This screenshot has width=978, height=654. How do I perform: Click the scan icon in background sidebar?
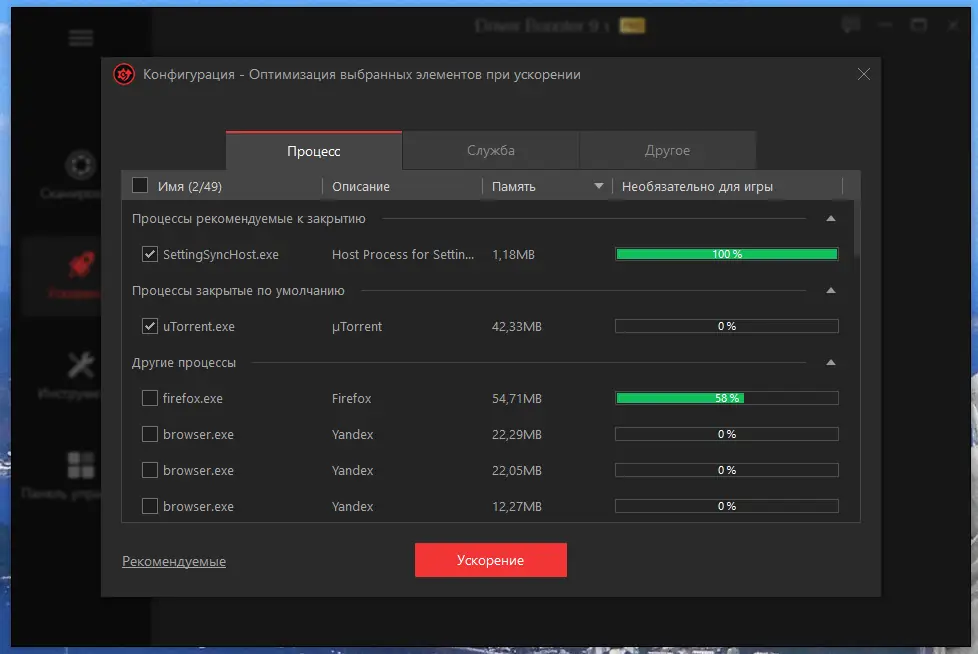(80, 165)
